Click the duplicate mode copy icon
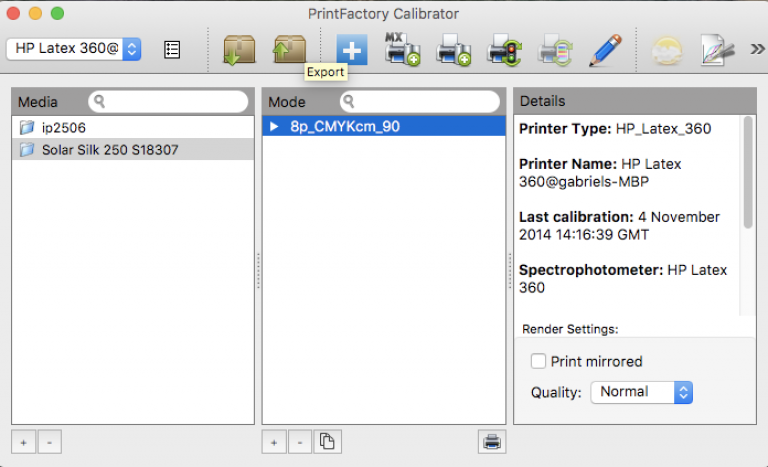The height and width of the screenshot is (467, 768). click(x=327, y=442)
